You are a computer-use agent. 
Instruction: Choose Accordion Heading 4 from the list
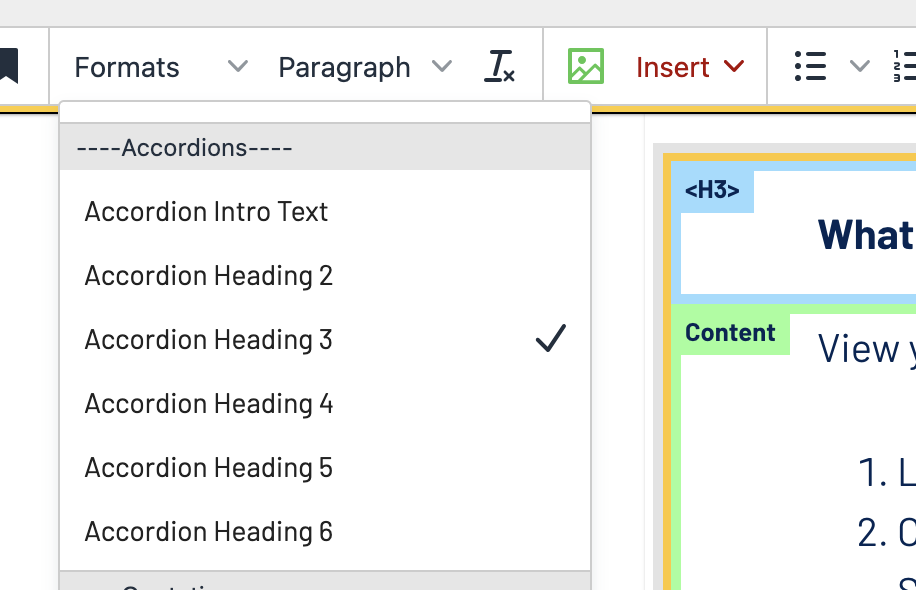209,404
